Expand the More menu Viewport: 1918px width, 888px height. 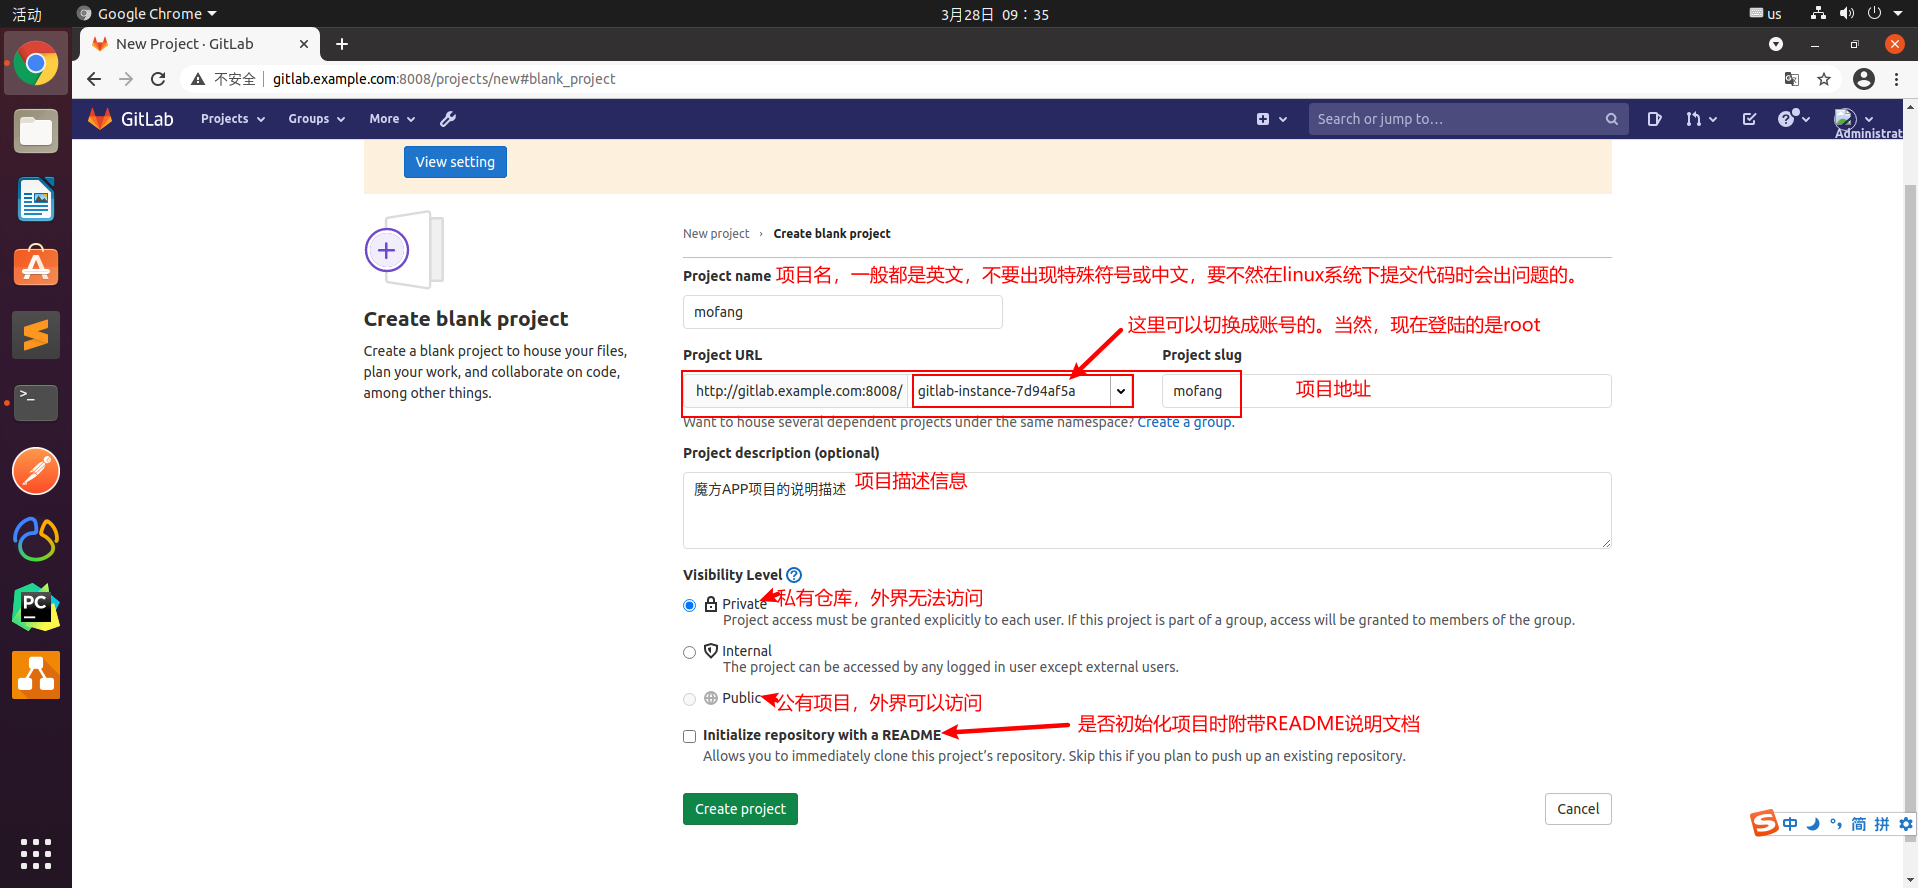[392, 119]
